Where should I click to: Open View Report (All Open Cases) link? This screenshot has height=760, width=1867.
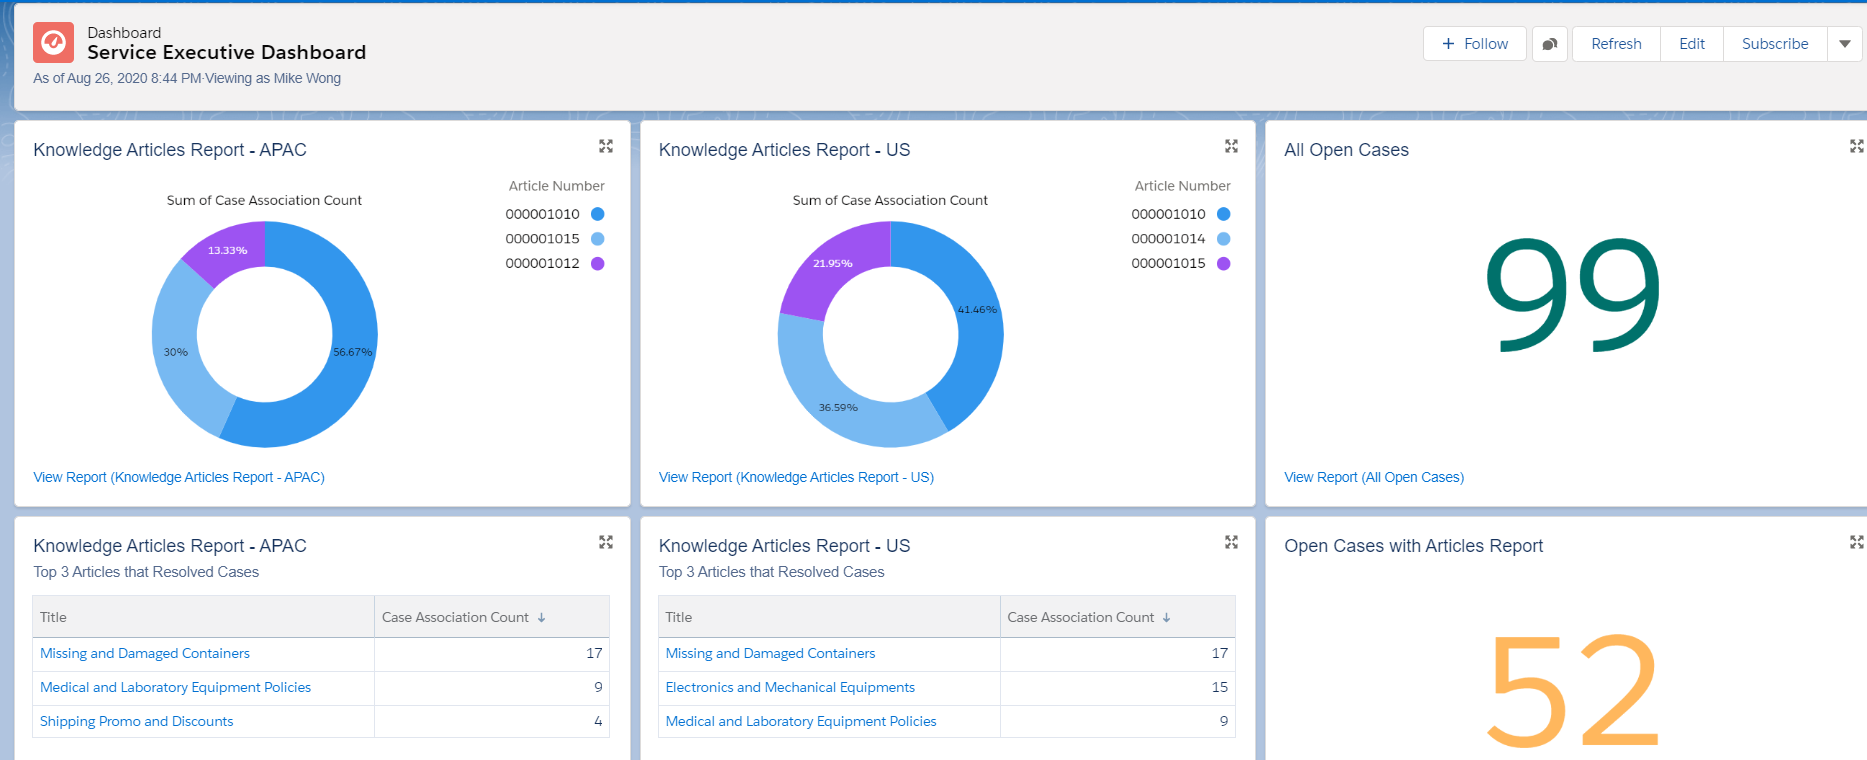coord(1373,477)
